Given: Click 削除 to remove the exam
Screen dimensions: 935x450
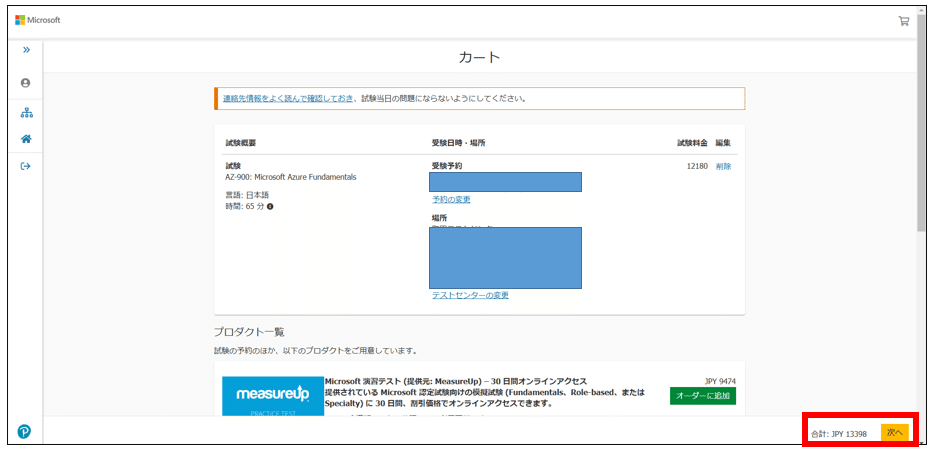Looking at the screenshot, I should 723,166.
